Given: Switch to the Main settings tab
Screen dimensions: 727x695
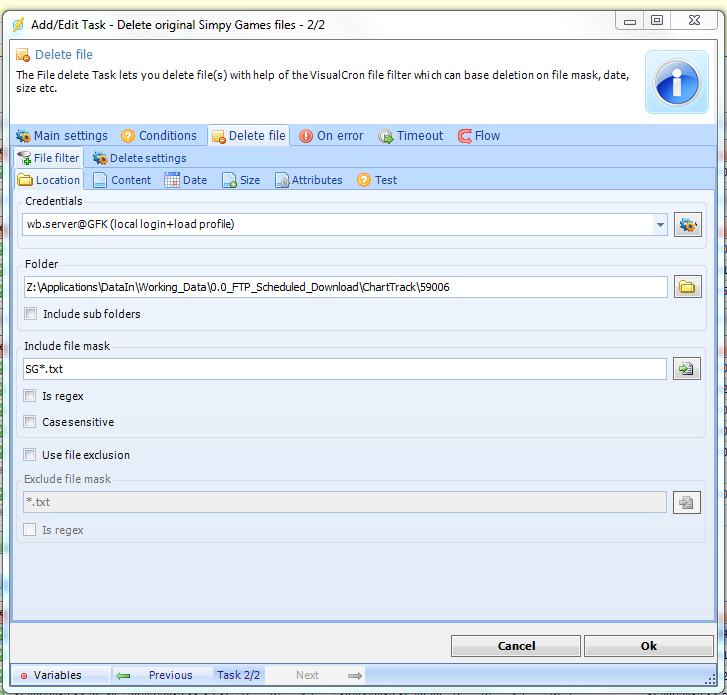Looking at the screenshot, I should tap(62, 136).
